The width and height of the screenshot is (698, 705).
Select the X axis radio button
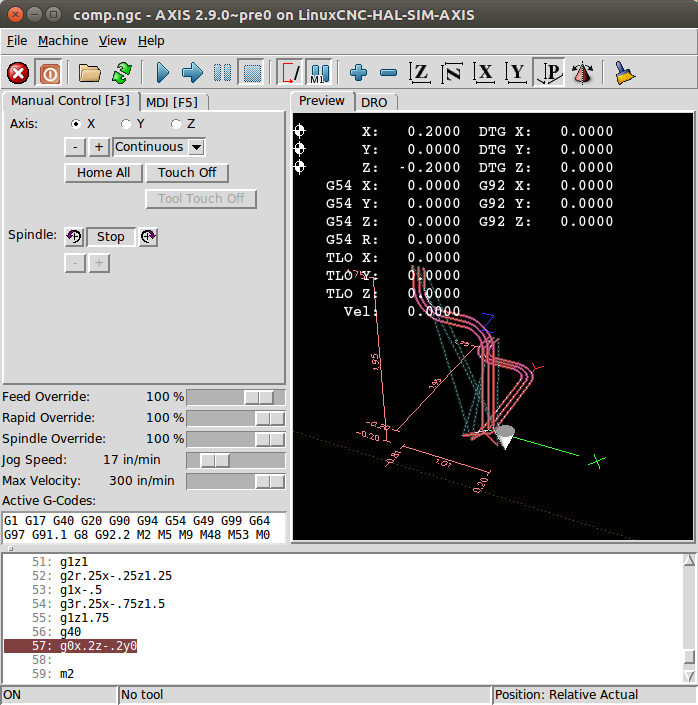pos(76,124)
